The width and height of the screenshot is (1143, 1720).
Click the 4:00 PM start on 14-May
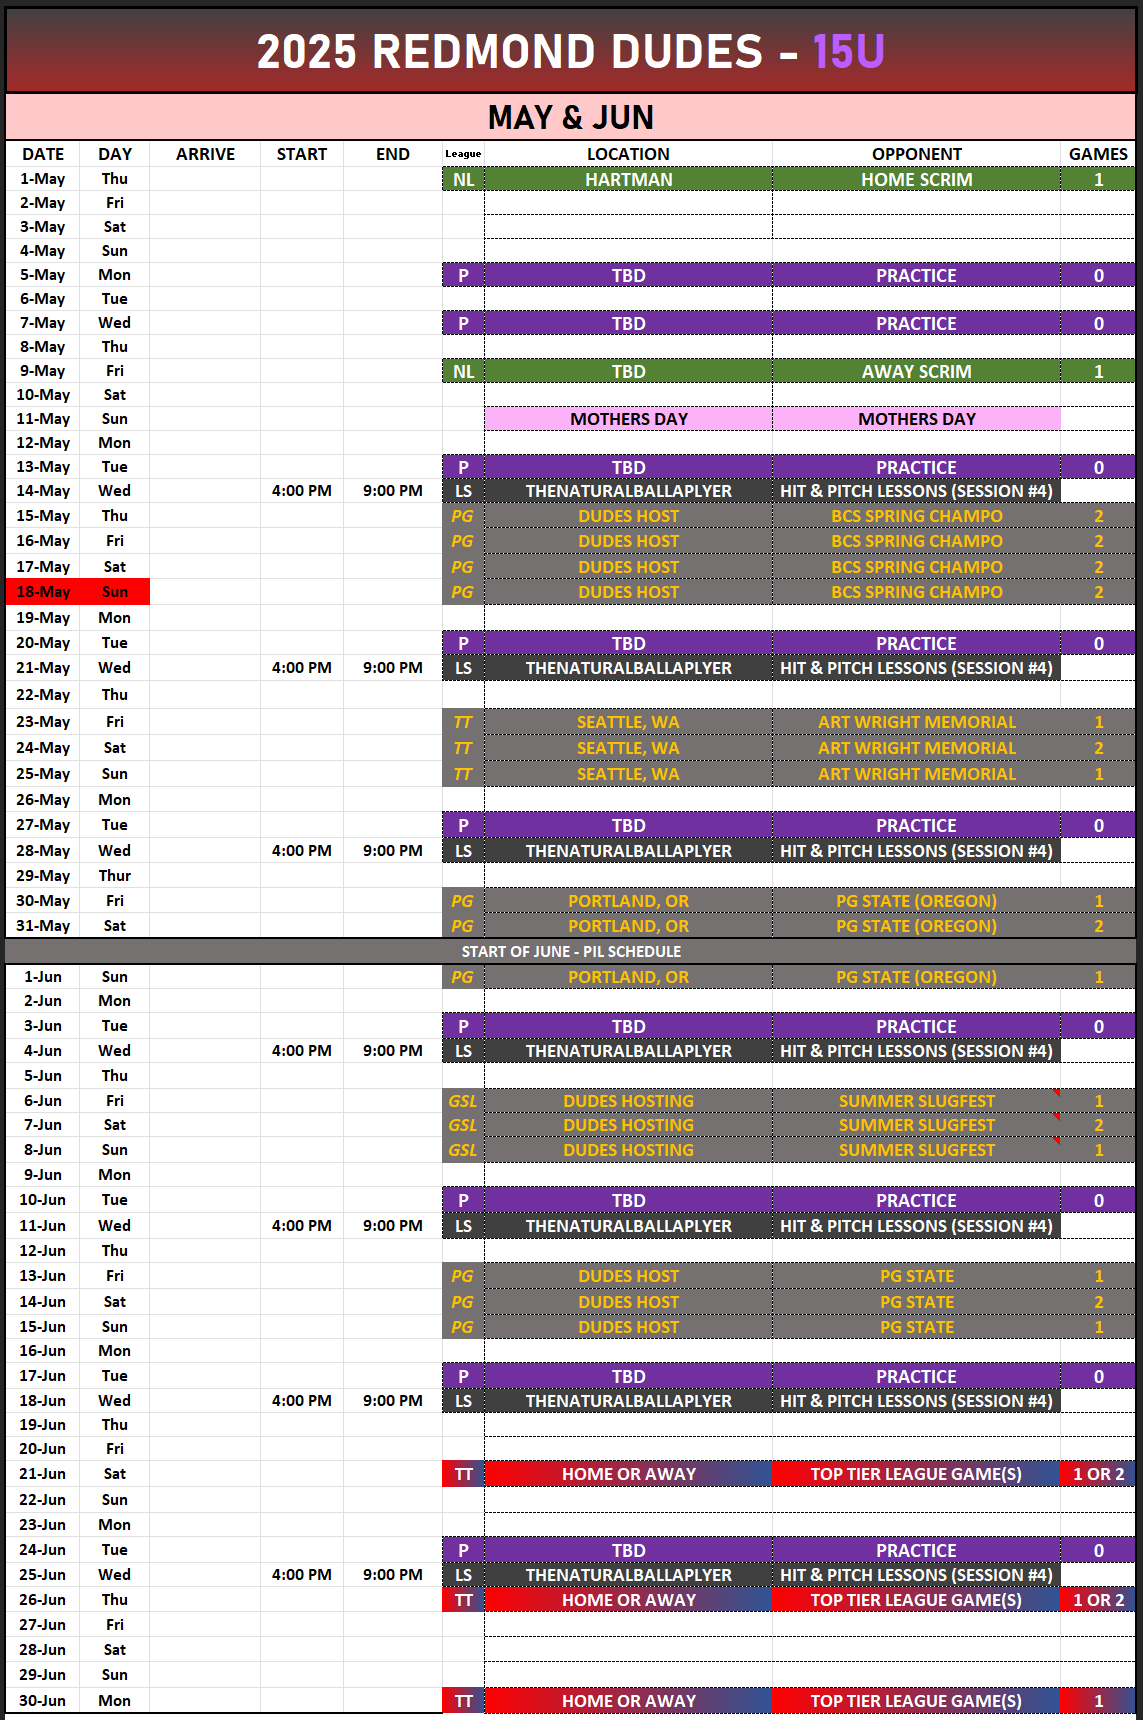pos(302,491)
